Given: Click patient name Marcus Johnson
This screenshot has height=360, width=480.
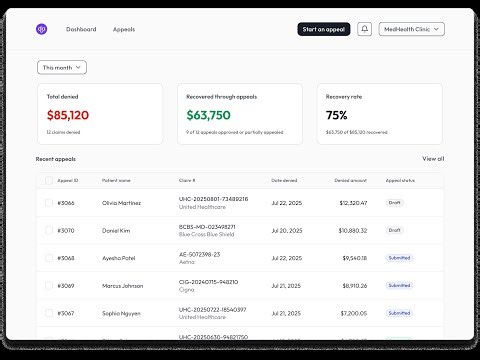Looking at the screenshot, I should pos(122,286).
